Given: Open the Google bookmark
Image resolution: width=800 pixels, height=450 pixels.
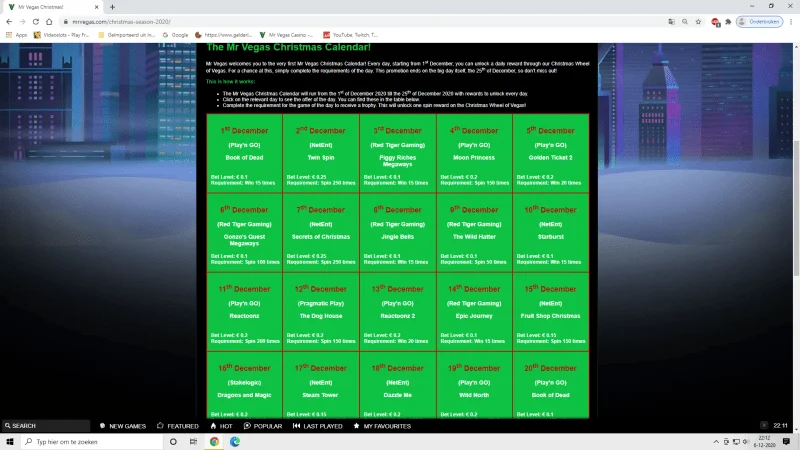Looking at the screenshot, I should click(x=176, y=35).
